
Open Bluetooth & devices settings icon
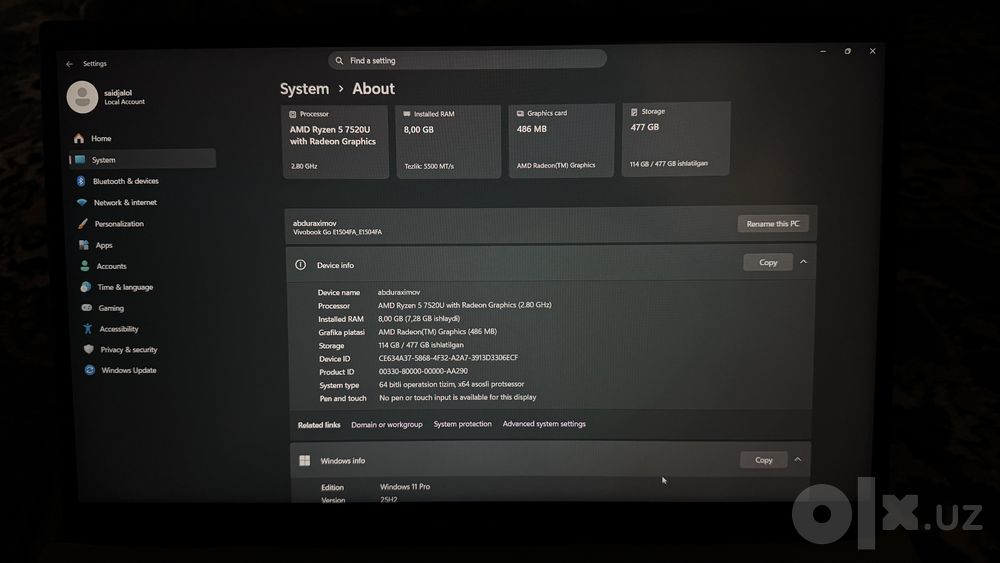81,181
